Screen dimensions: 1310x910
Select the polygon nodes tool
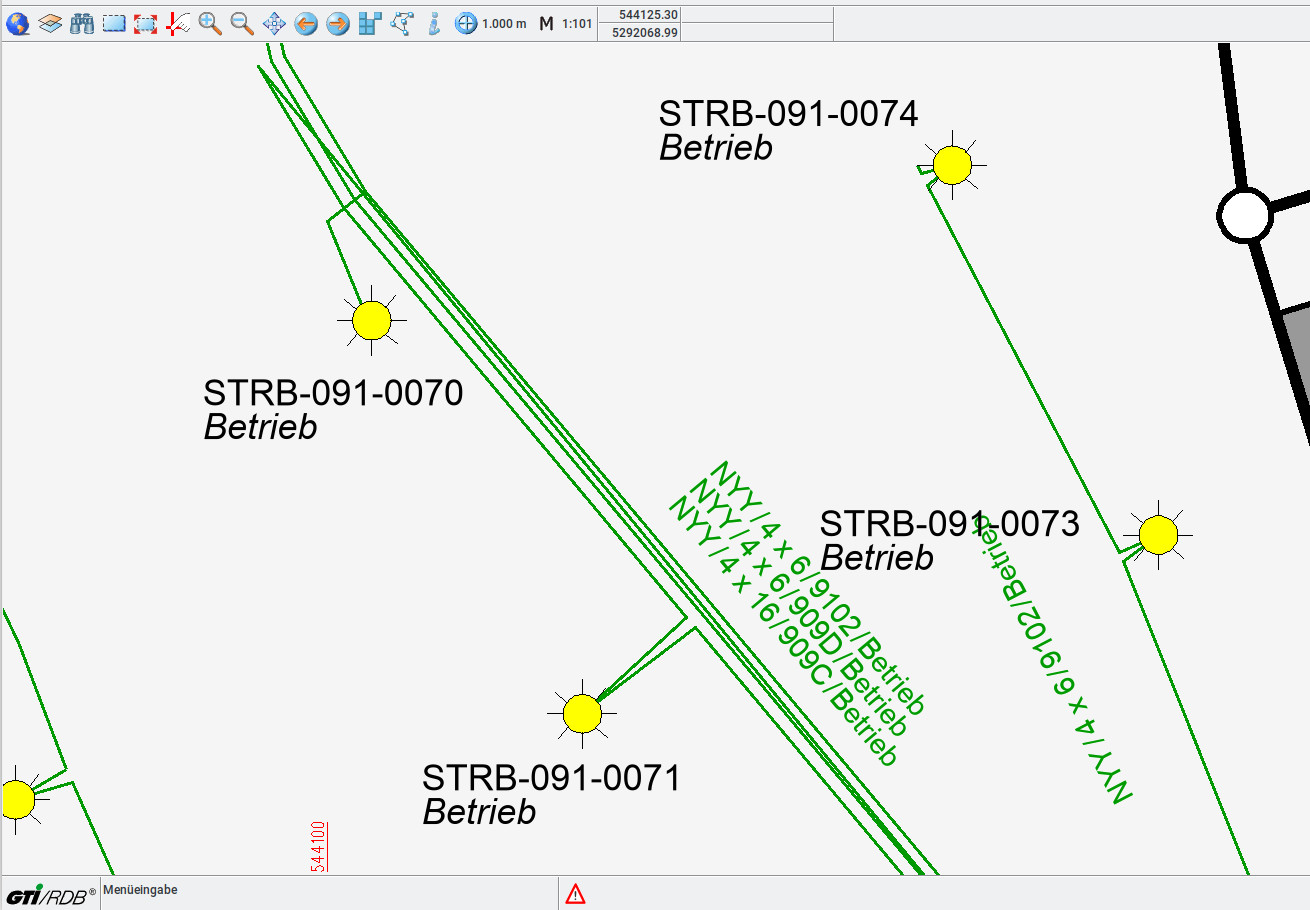(x=402, y=24)
